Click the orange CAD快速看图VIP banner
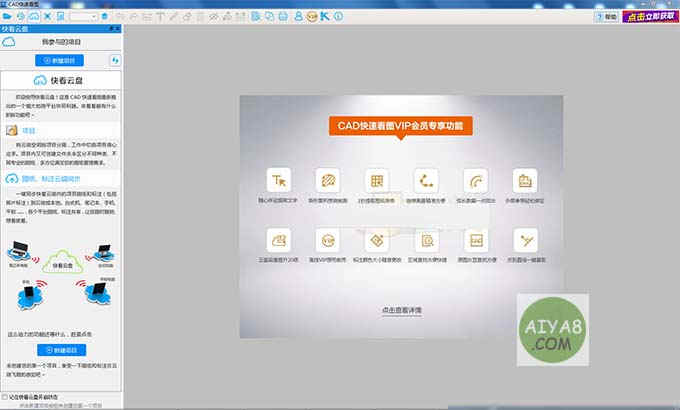Screen dimensions: 680x410 click(401, 126)
